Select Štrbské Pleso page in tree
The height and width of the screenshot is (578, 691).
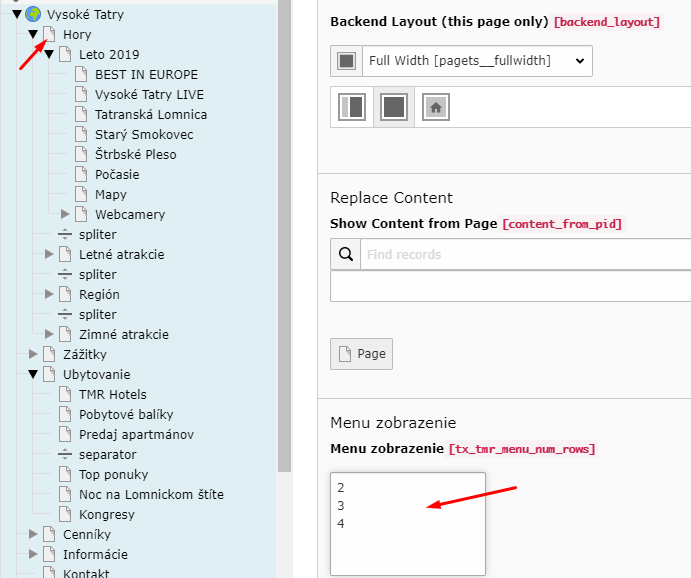[135, 154]
